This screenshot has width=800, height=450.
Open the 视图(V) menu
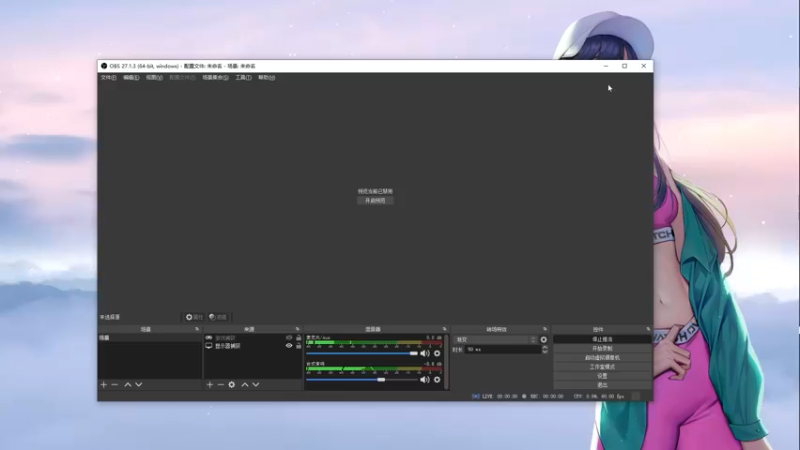154,78
